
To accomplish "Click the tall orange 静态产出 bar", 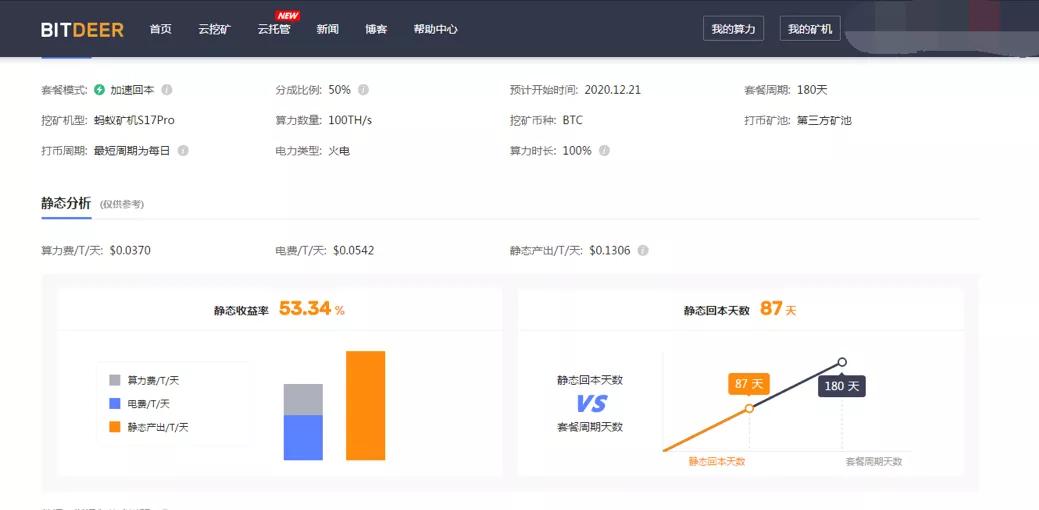I will (365, 405).
